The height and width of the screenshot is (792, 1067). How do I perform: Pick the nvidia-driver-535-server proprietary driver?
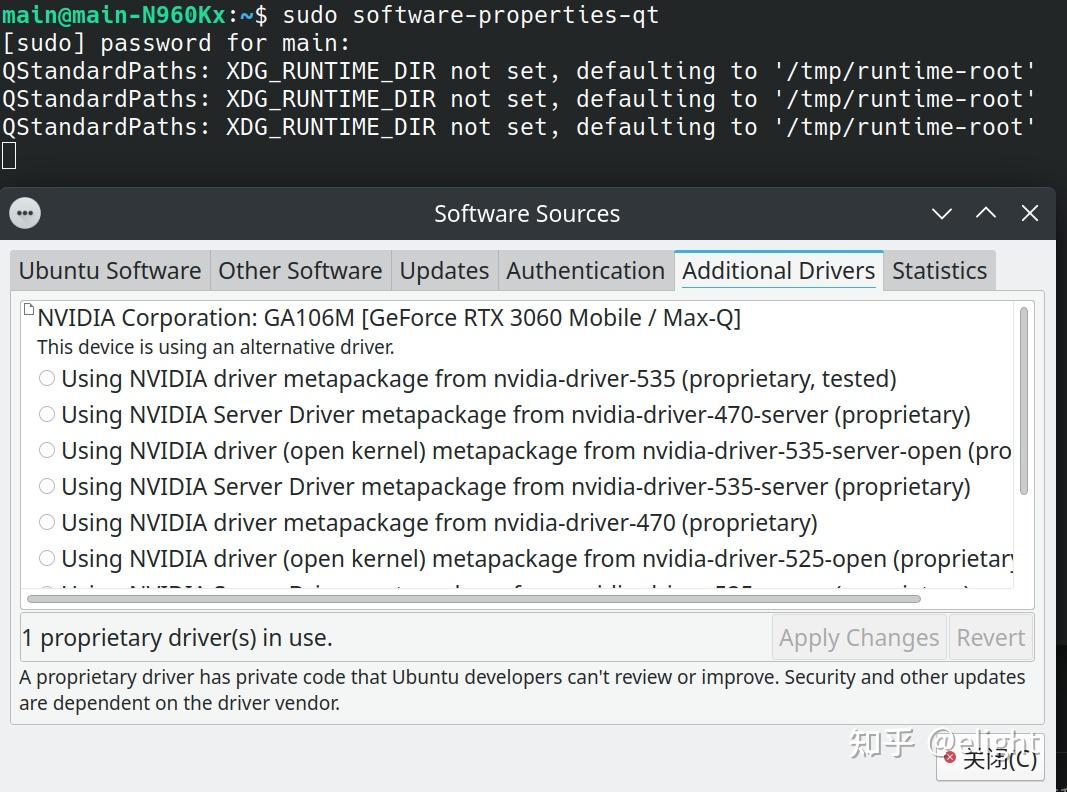click(47, 486)
